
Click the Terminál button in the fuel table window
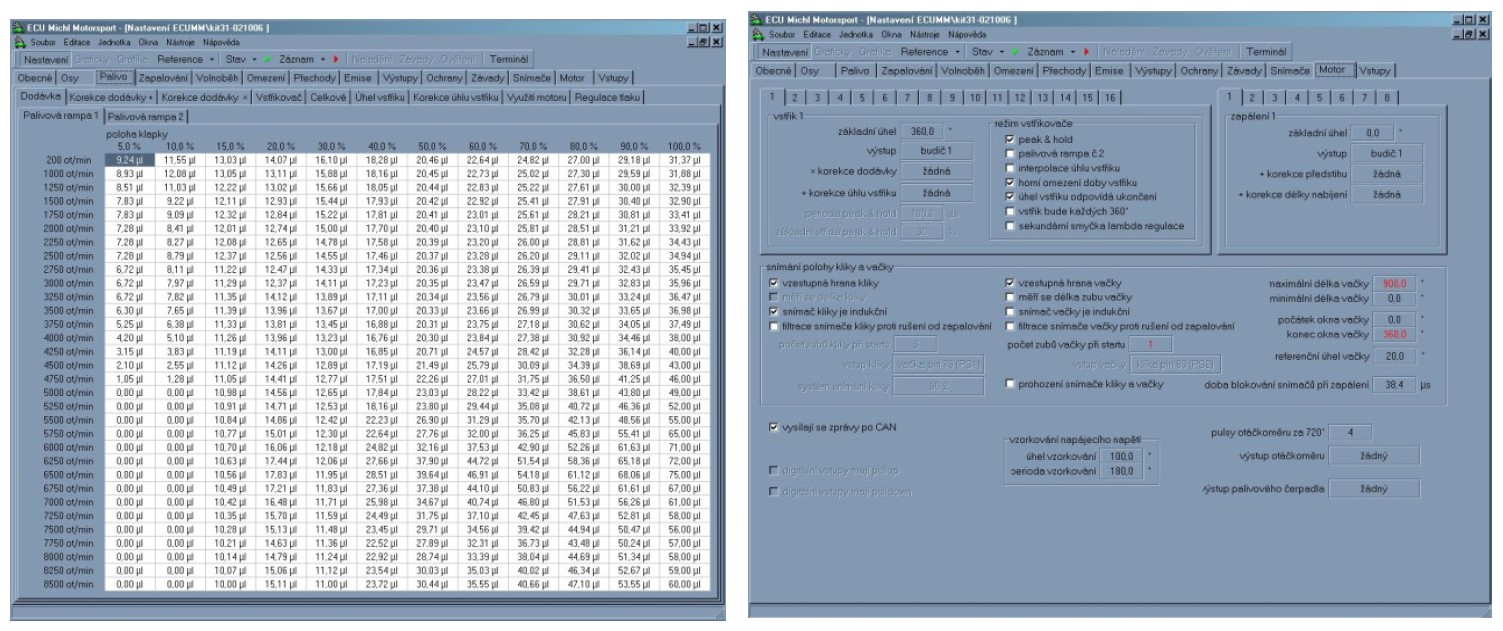508,60
